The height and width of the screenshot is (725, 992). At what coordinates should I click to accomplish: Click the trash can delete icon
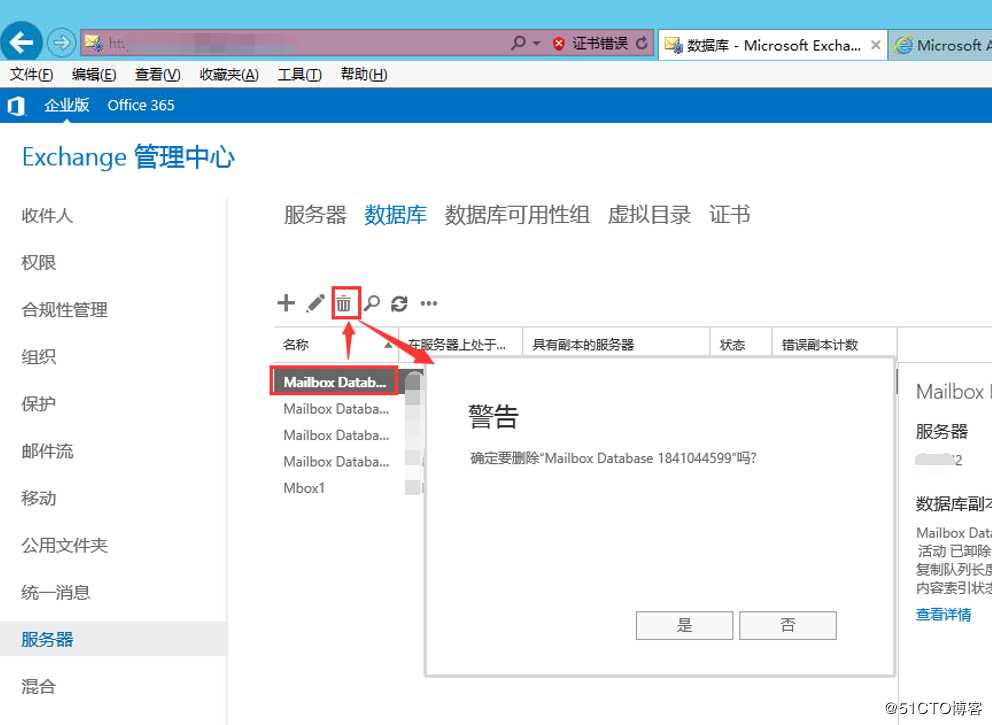(x=344, y=304)
